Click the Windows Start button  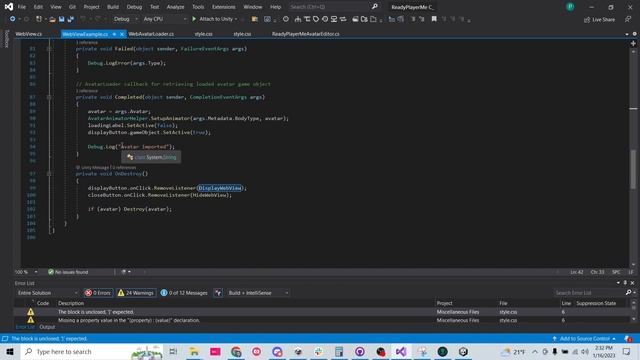(x=10, y=351)
